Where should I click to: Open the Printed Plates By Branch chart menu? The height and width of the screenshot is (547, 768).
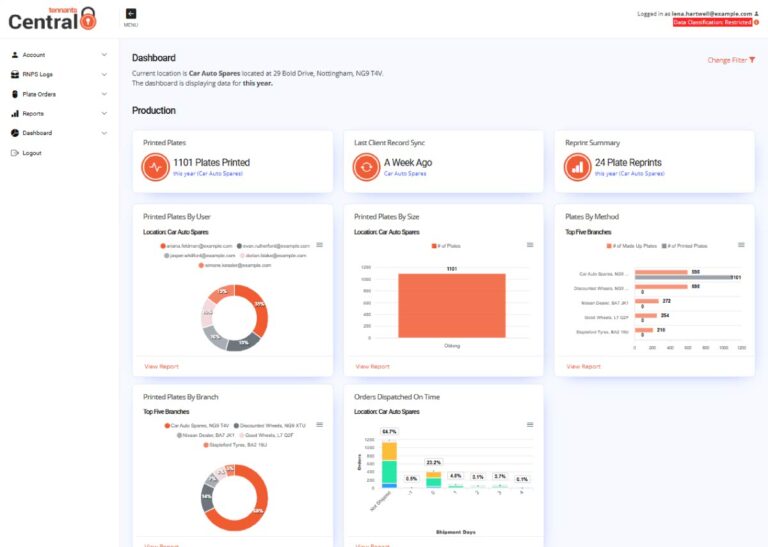tap(319, 425)
